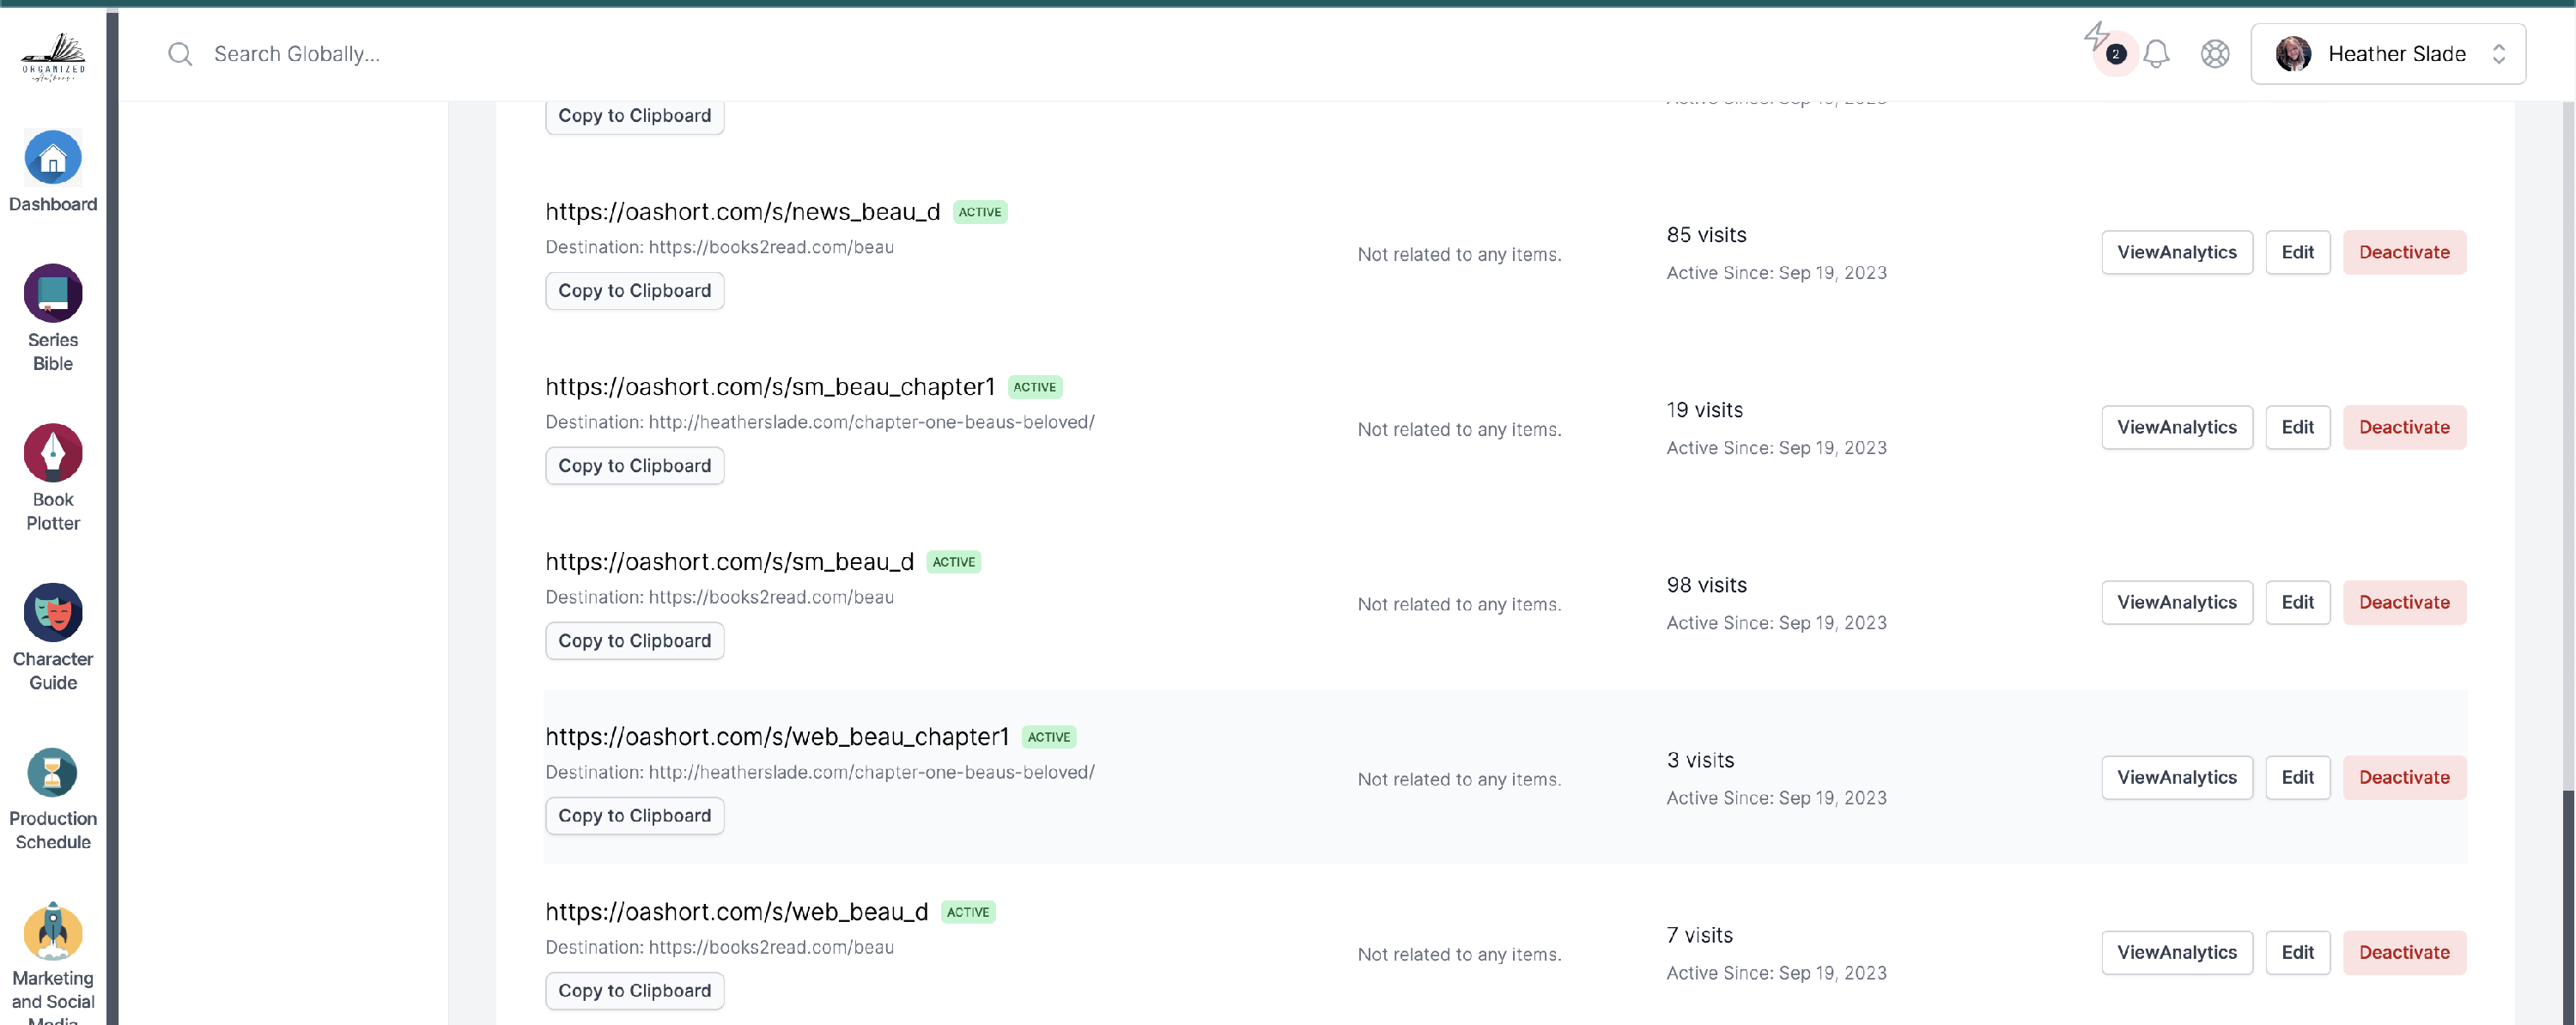Open the oashort.com/s/news_beau_d link
Viewport: 2576px width, 1025px height.
[x=742, y=212]
